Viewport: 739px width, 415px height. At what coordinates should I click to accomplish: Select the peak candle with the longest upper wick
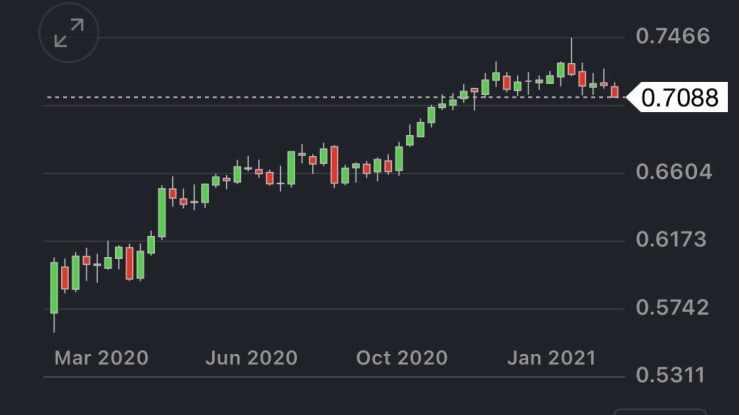(571, 68)
